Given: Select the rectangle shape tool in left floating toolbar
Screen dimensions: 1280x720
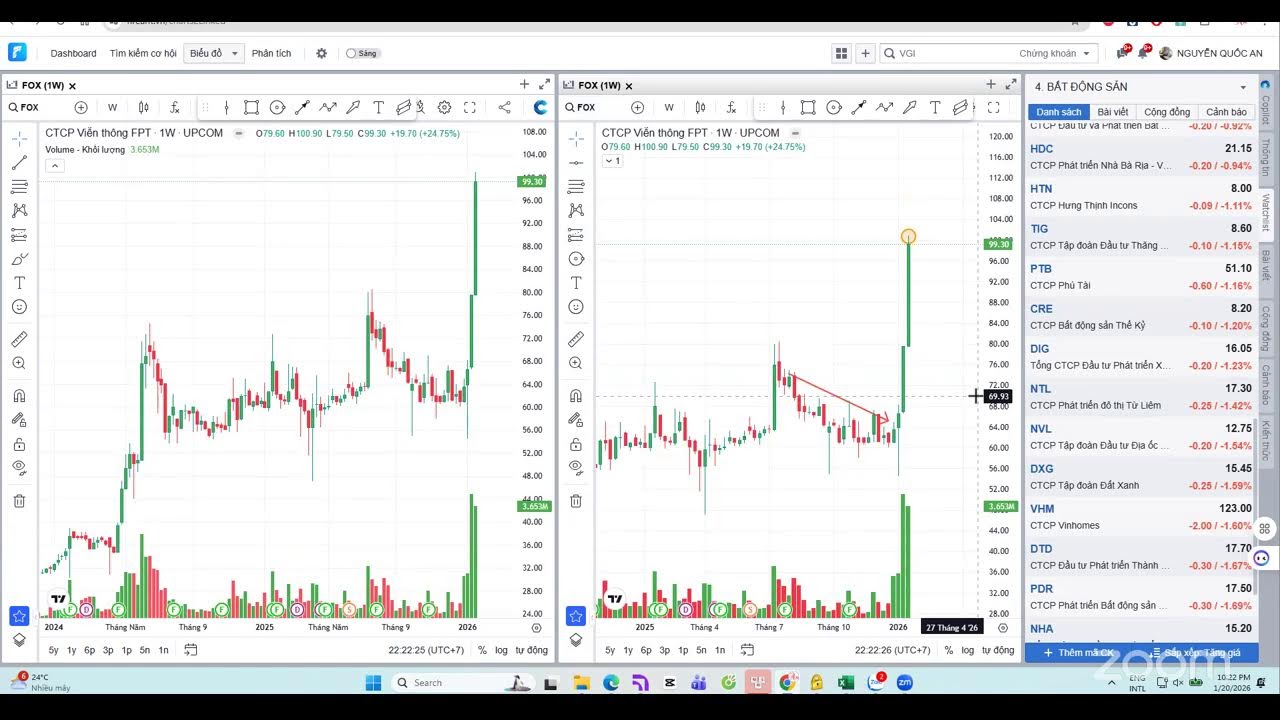Looking at the screenshot, I should click(251, 107).
